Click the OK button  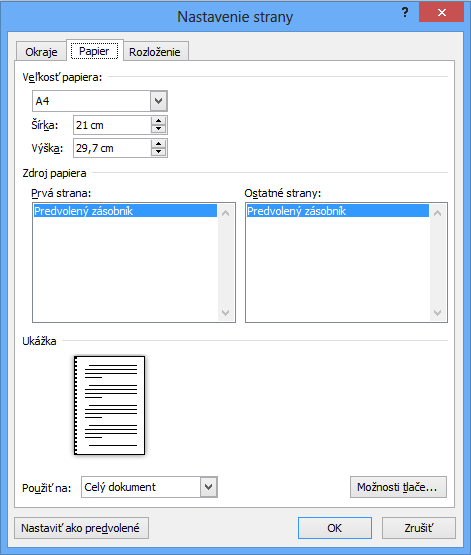334,528
